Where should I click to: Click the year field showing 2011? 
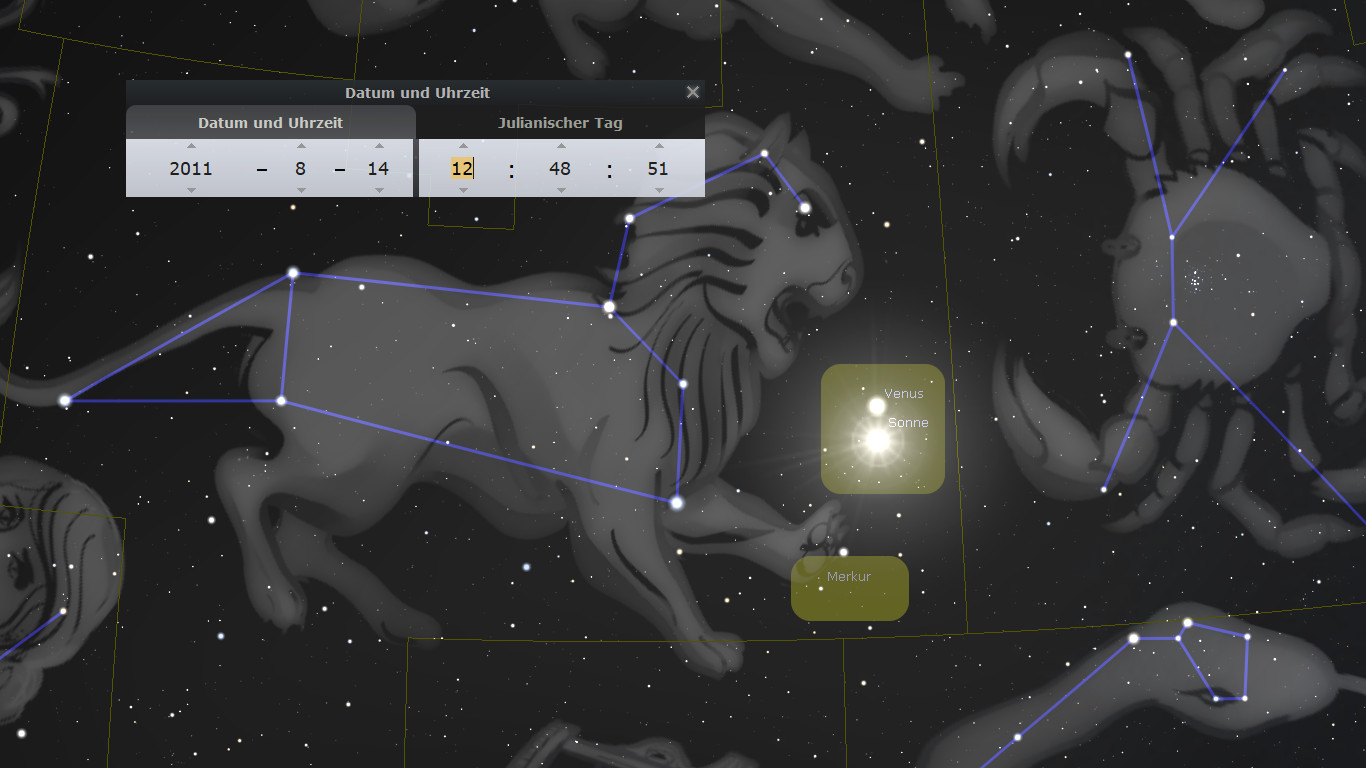tap(191, 168)
